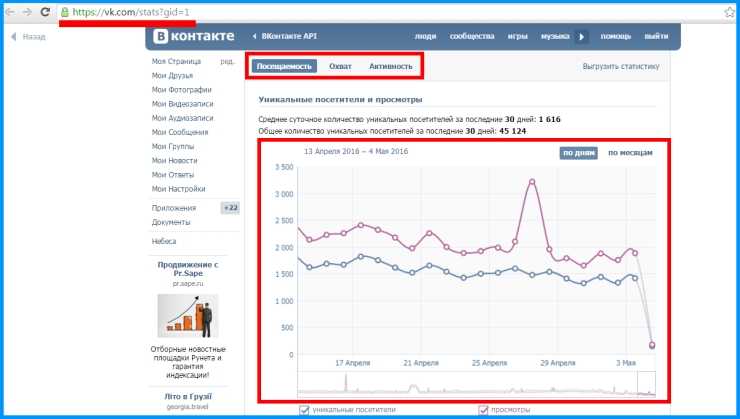Screen dimensions: 740x419
Task: Click the peak views data point above 3 000
Action: (532, 182)
